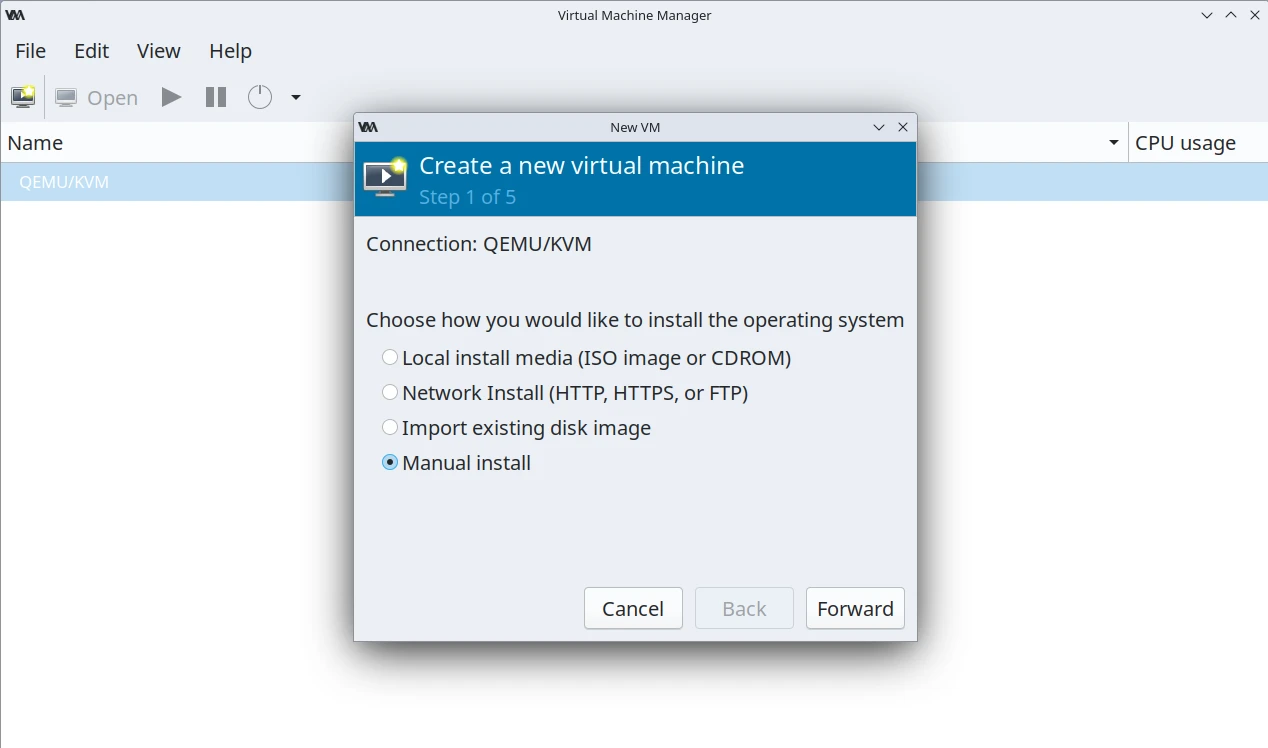This screenshot has width=1268, height=748.
Task: Minimize the New VM dialog
Action: coord(879,127)
